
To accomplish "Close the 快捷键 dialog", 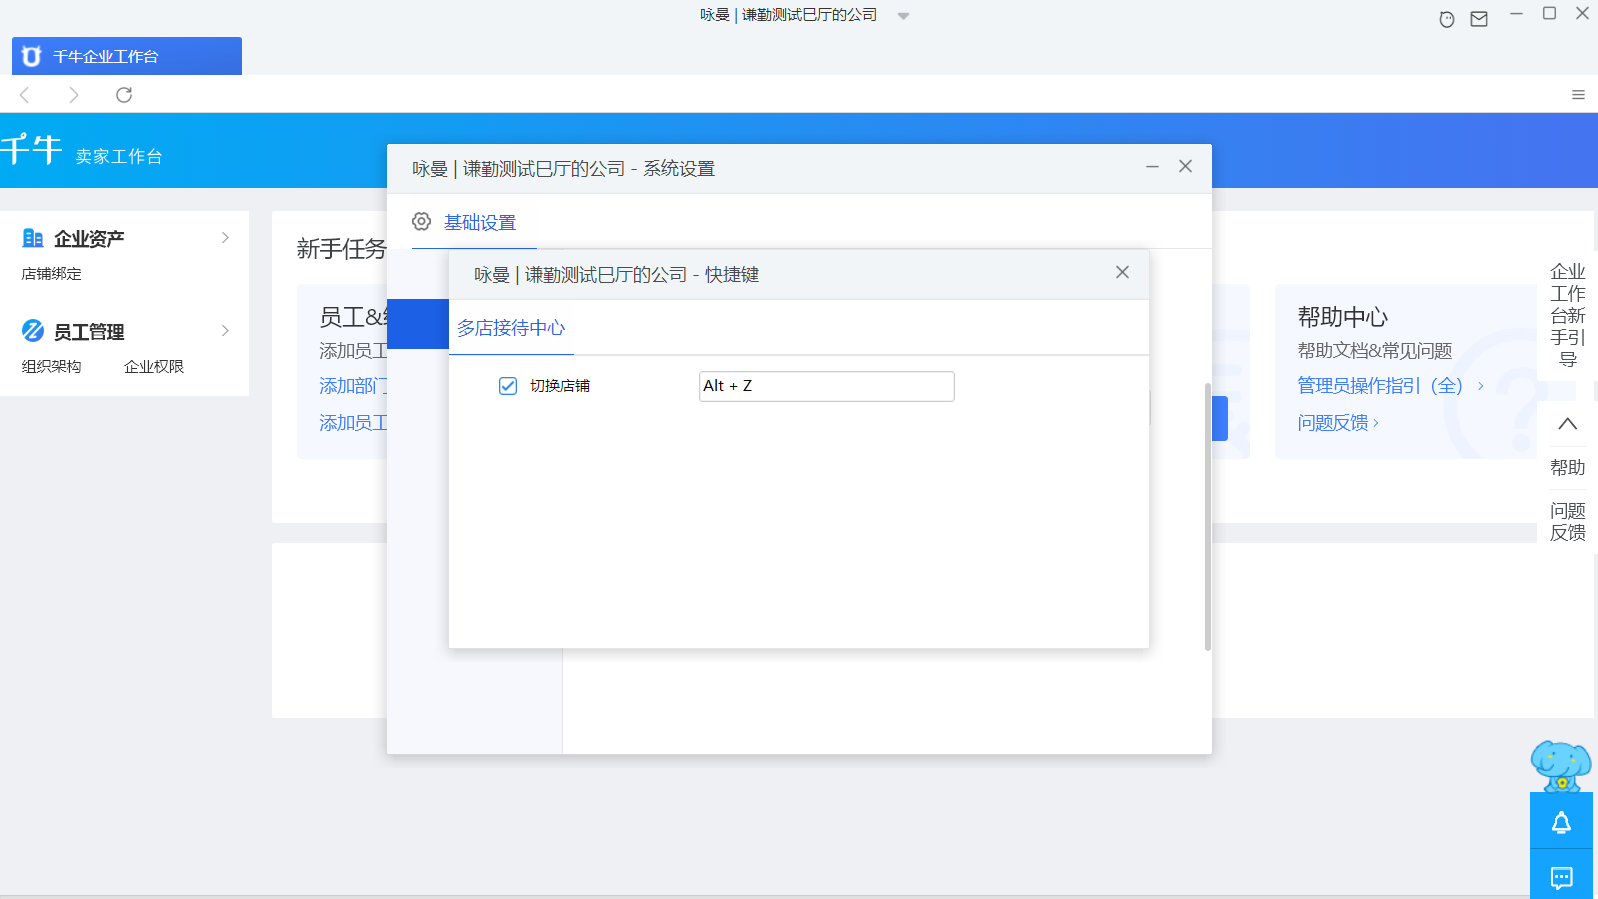I will pyautogui.click(x=1122, y=272).
